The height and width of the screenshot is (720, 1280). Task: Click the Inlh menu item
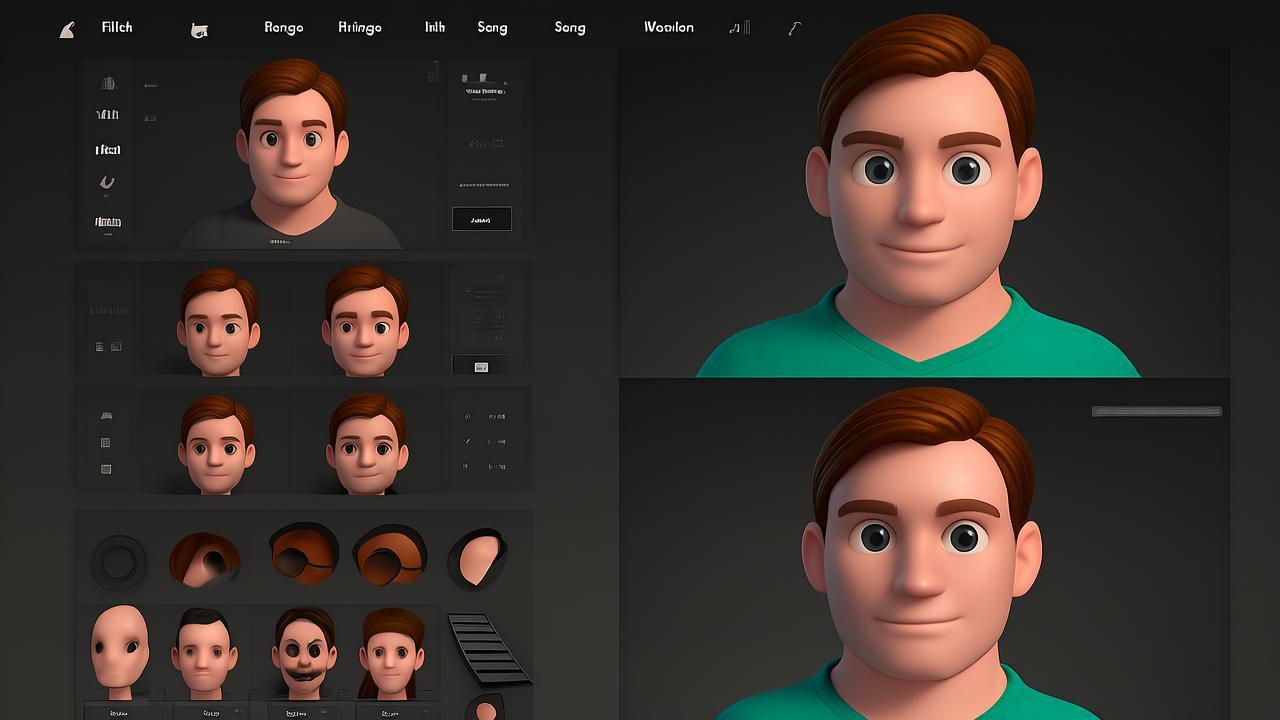434,28
